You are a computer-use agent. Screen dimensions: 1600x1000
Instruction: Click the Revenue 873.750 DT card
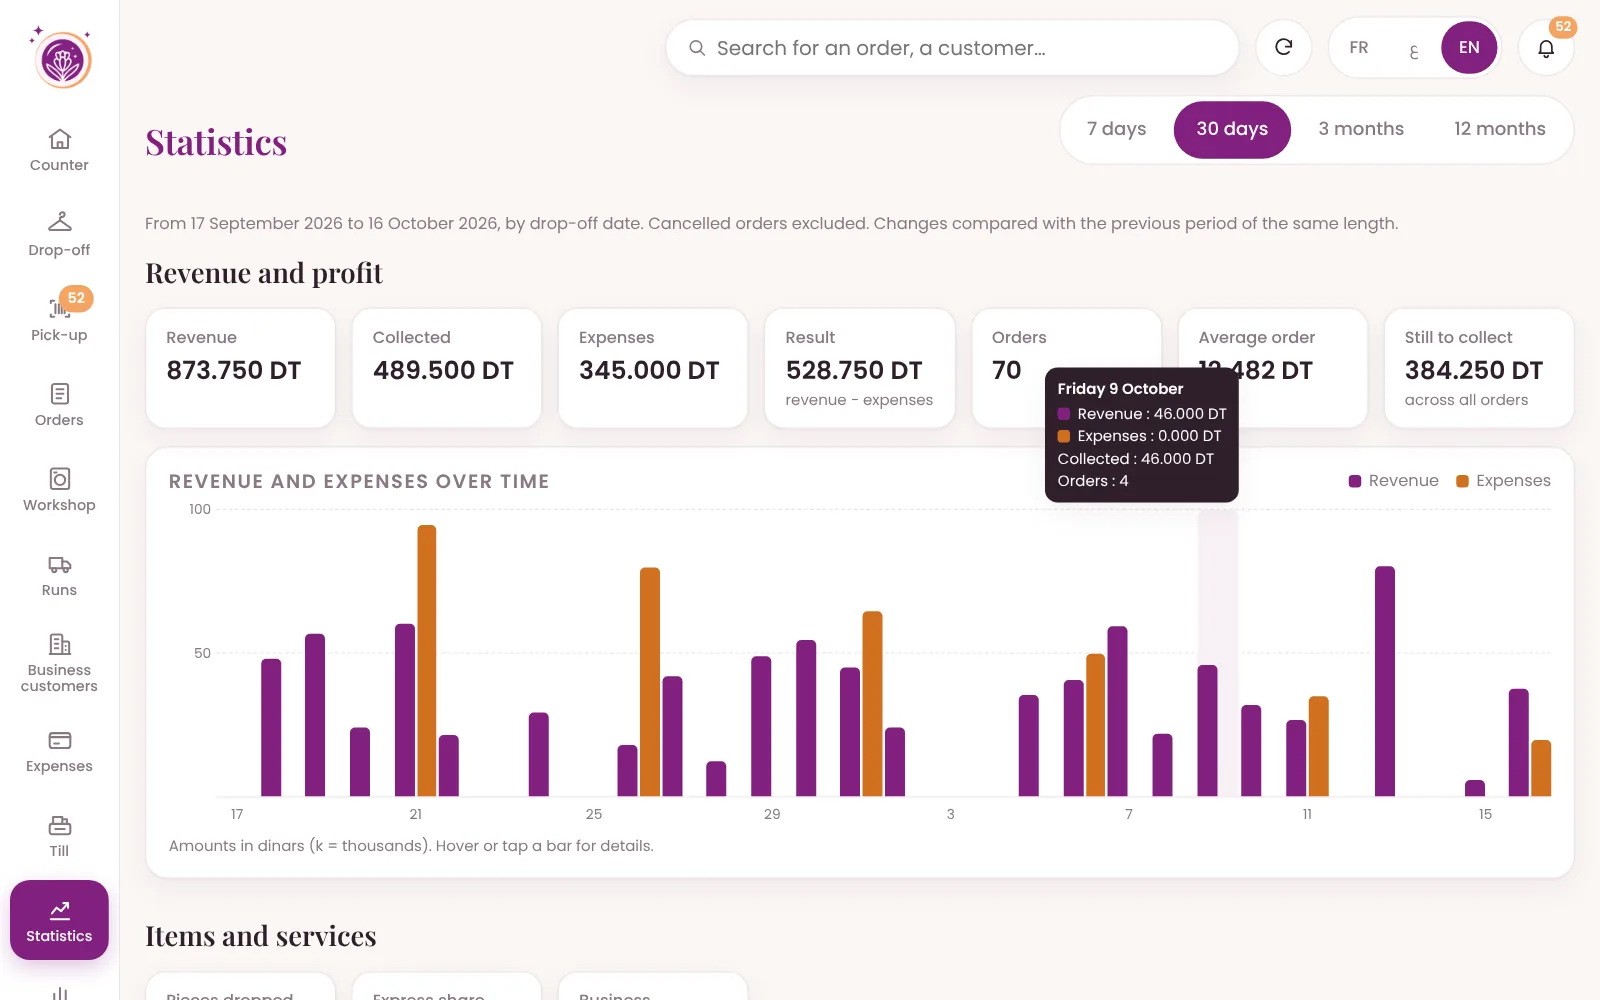tap(241, 368)
